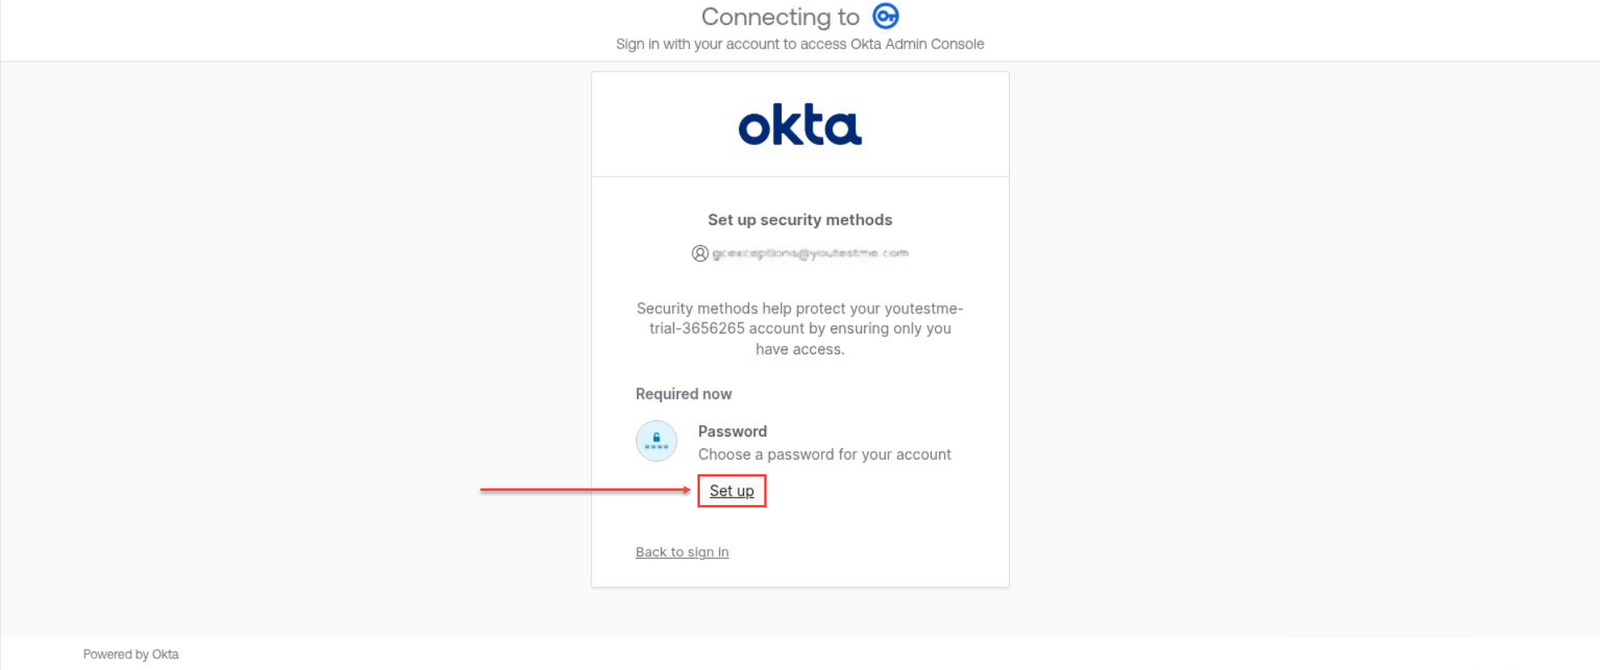Click the bold Password method title
1600x670 pixels.
coord(732,432)
